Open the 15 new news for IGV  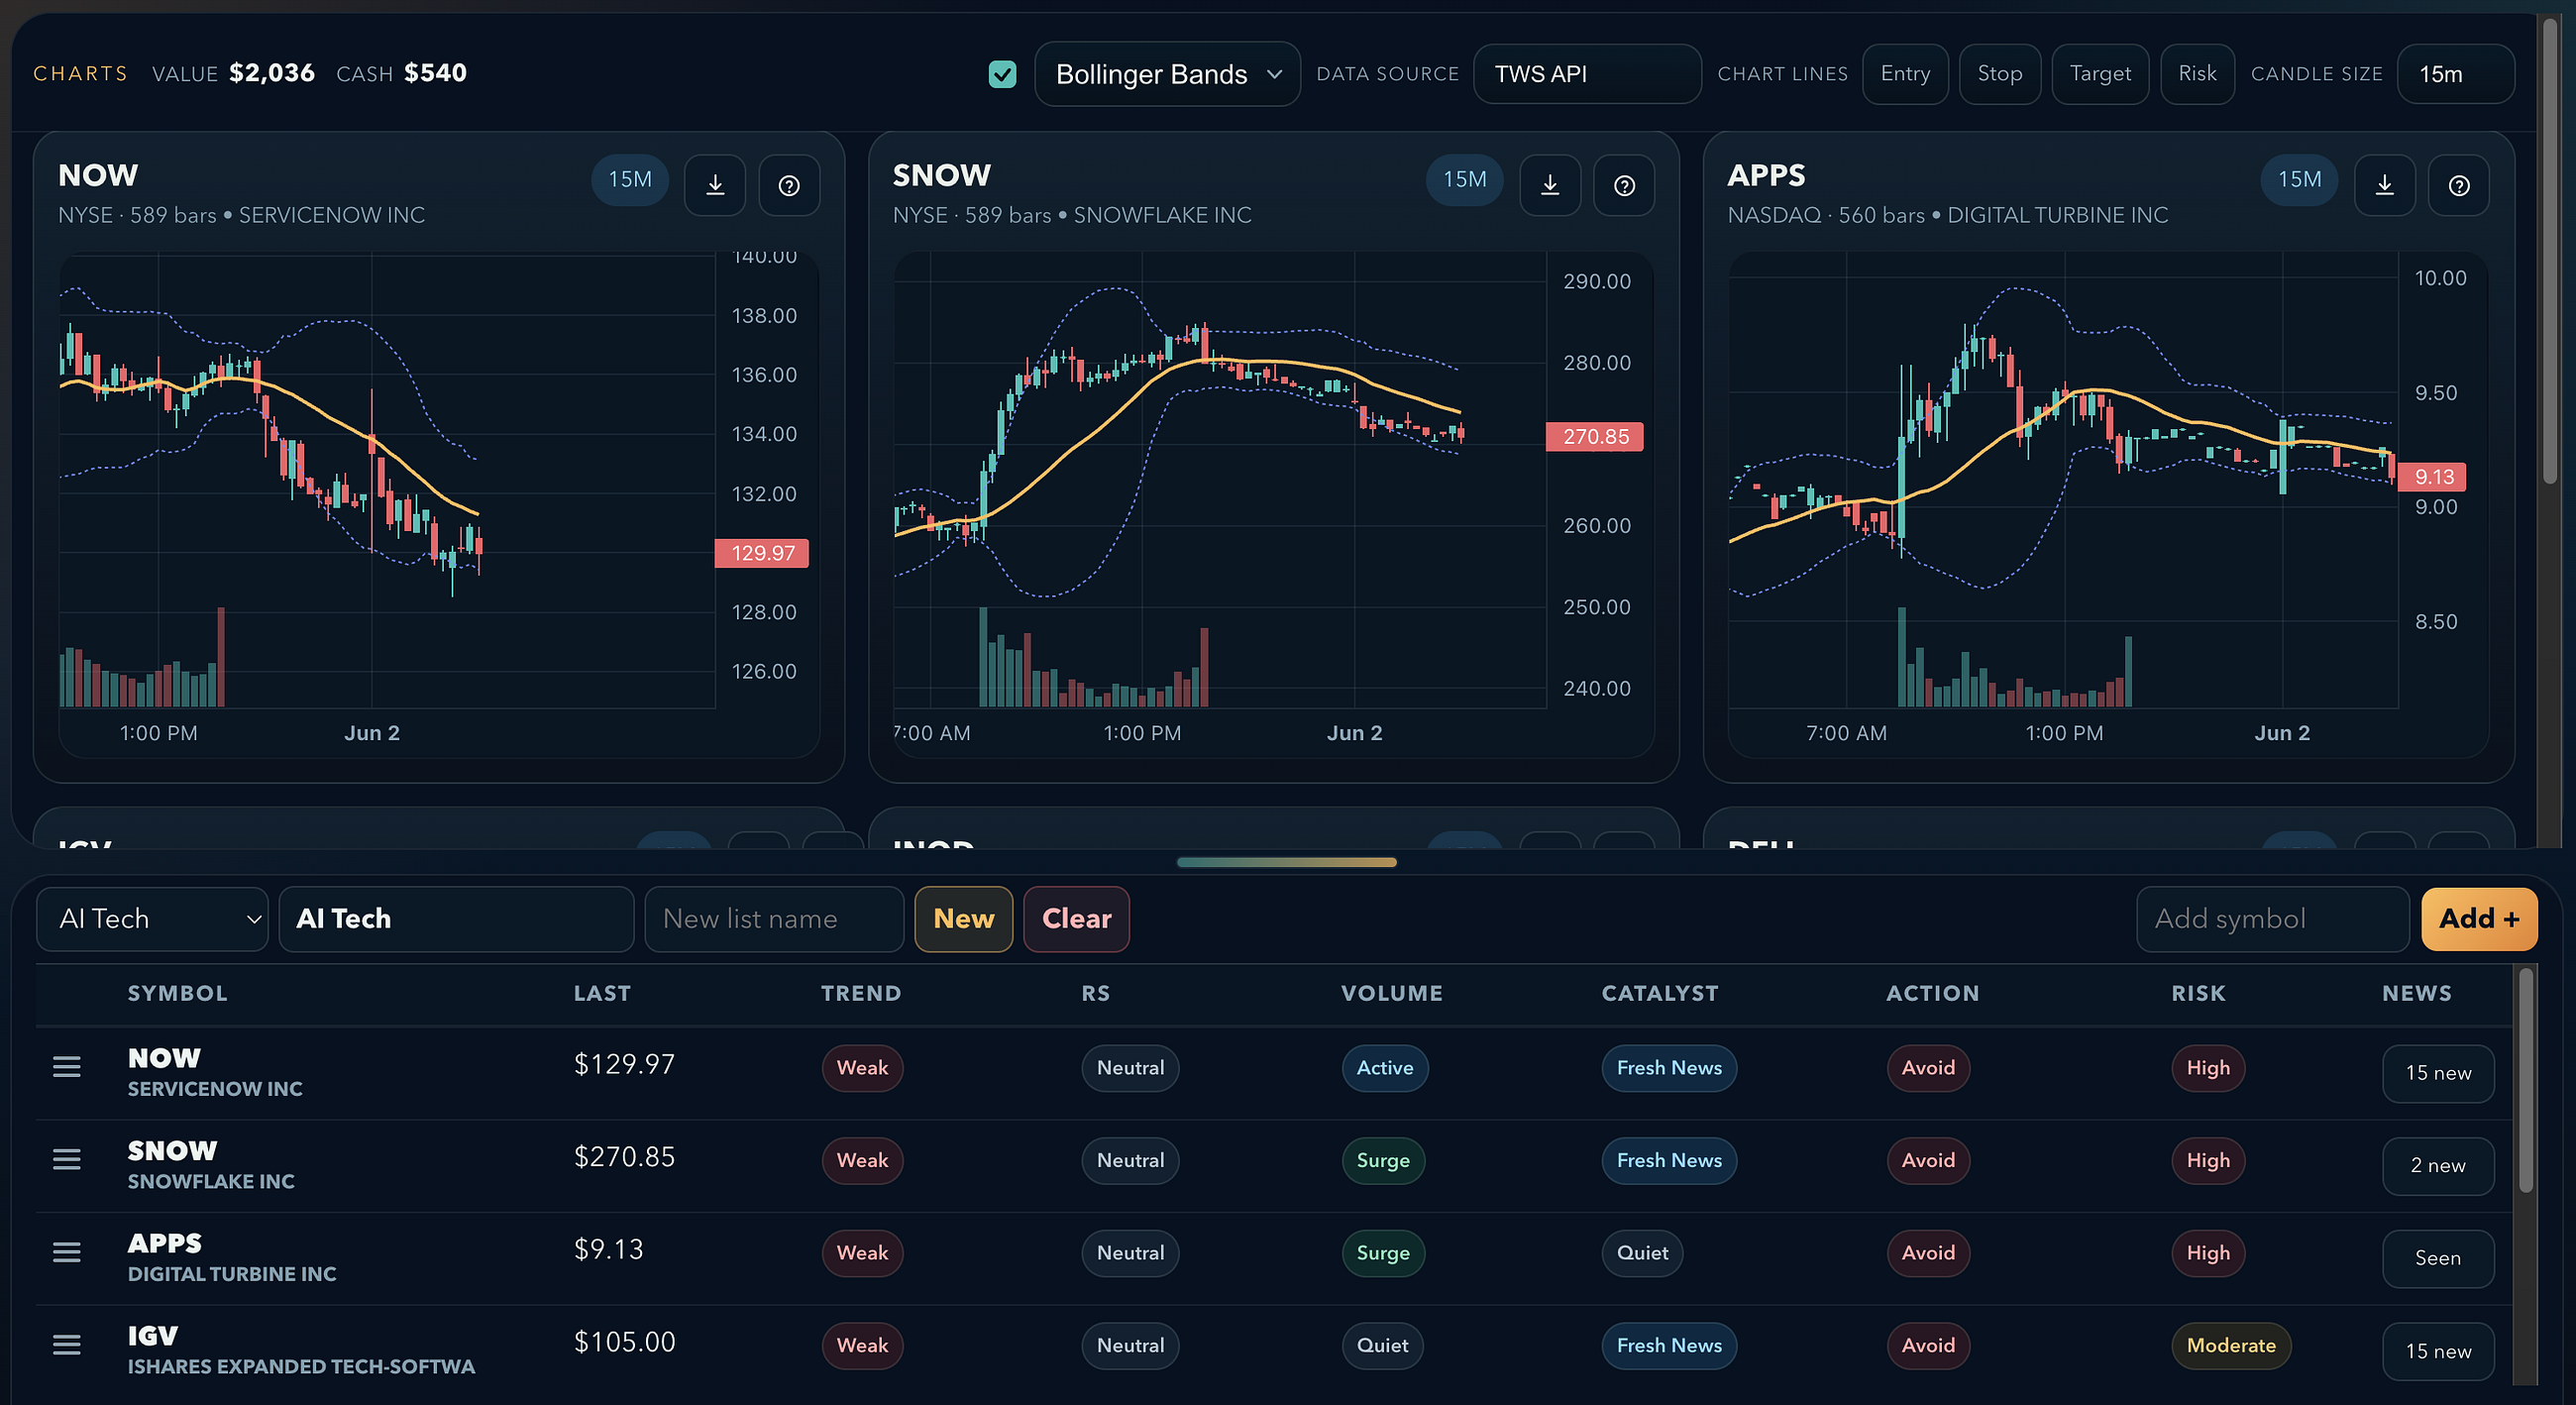coord(2437,1352)
